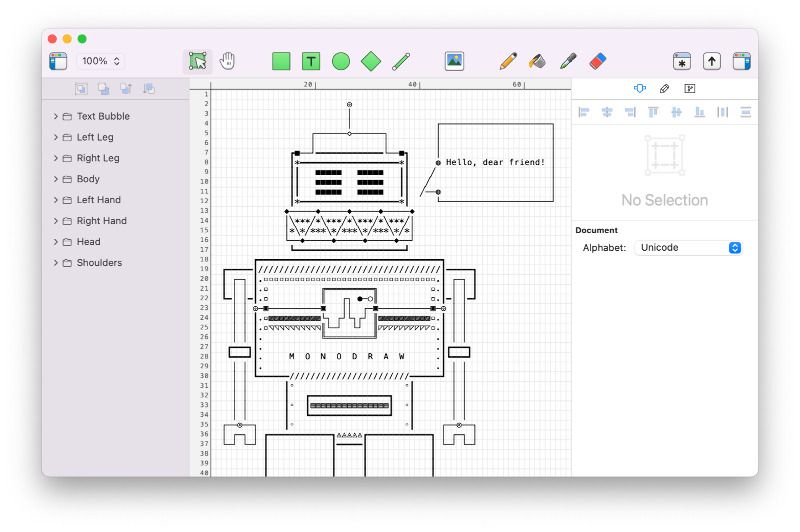Choose the green Ellipse shape tool
The image size is (800, 532).
pyautogui.click(x=341, y=61)
